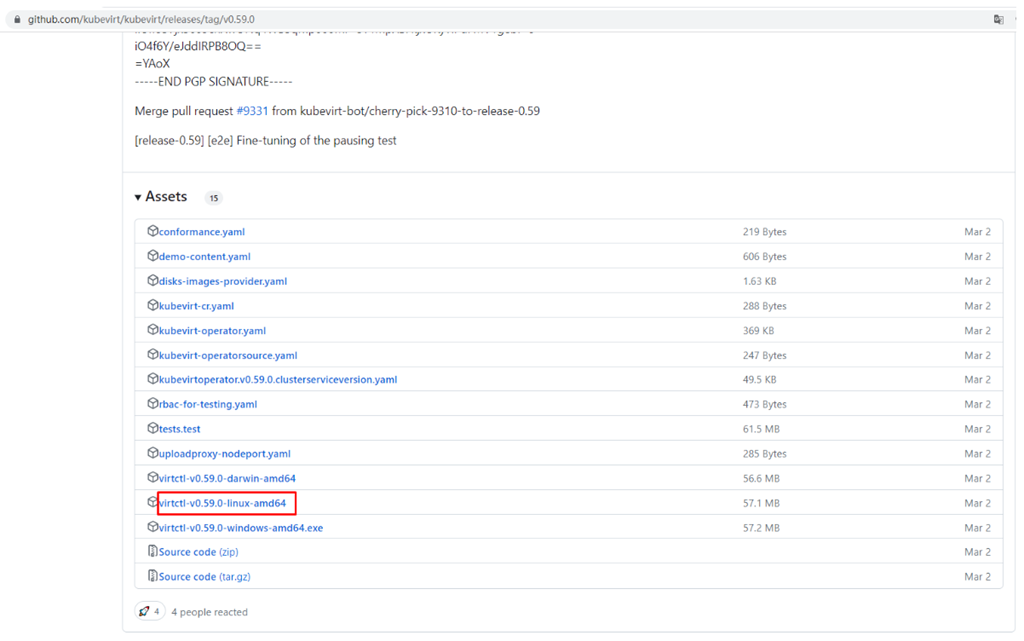1024x641 pixels.
Task: Click the '-----END PGP SIGNATURE-----' line
Action: click(x=214, y=82)
